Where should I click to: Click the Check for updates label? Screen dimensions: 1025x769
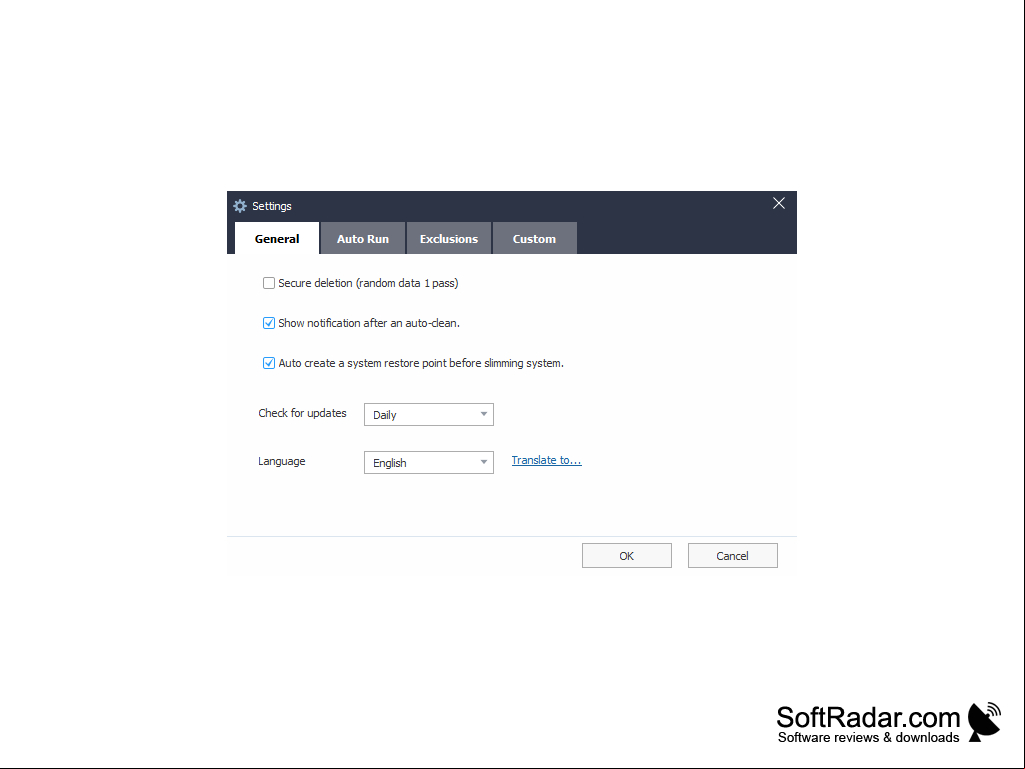click(302, 413)
